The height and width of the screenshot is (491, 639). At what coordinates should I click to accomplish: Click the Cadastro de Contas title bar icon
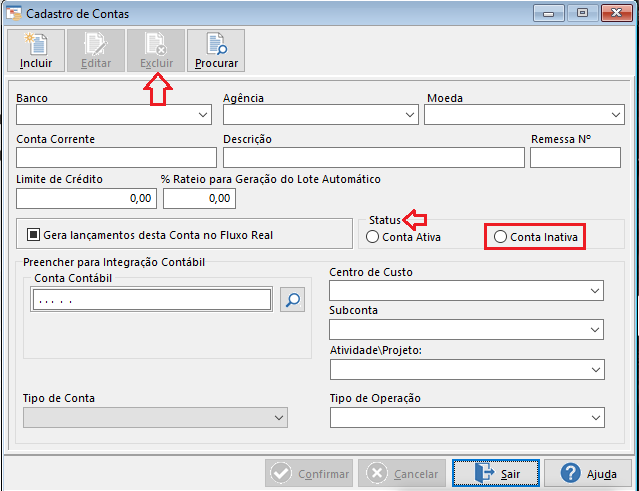point(13,13)
